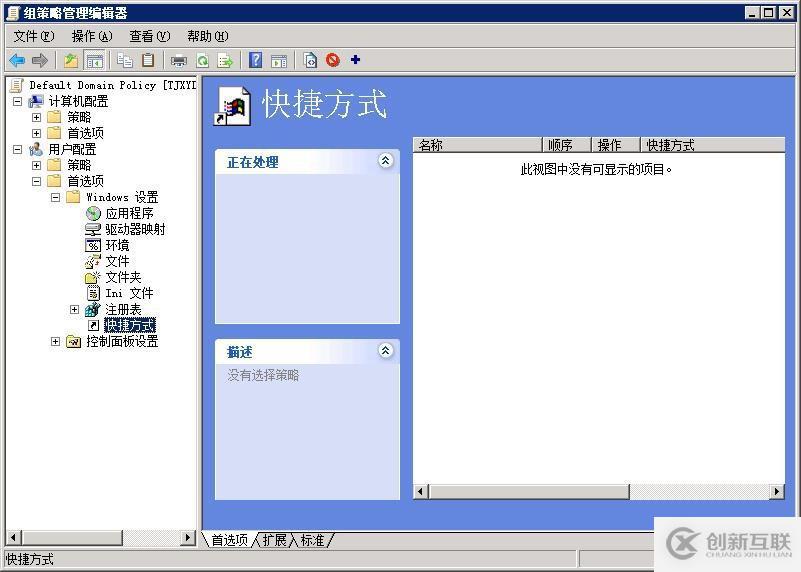The image size is (801, 572).
Task: Switch to the 扩展 bottom tab
Action: click(275, 540)
